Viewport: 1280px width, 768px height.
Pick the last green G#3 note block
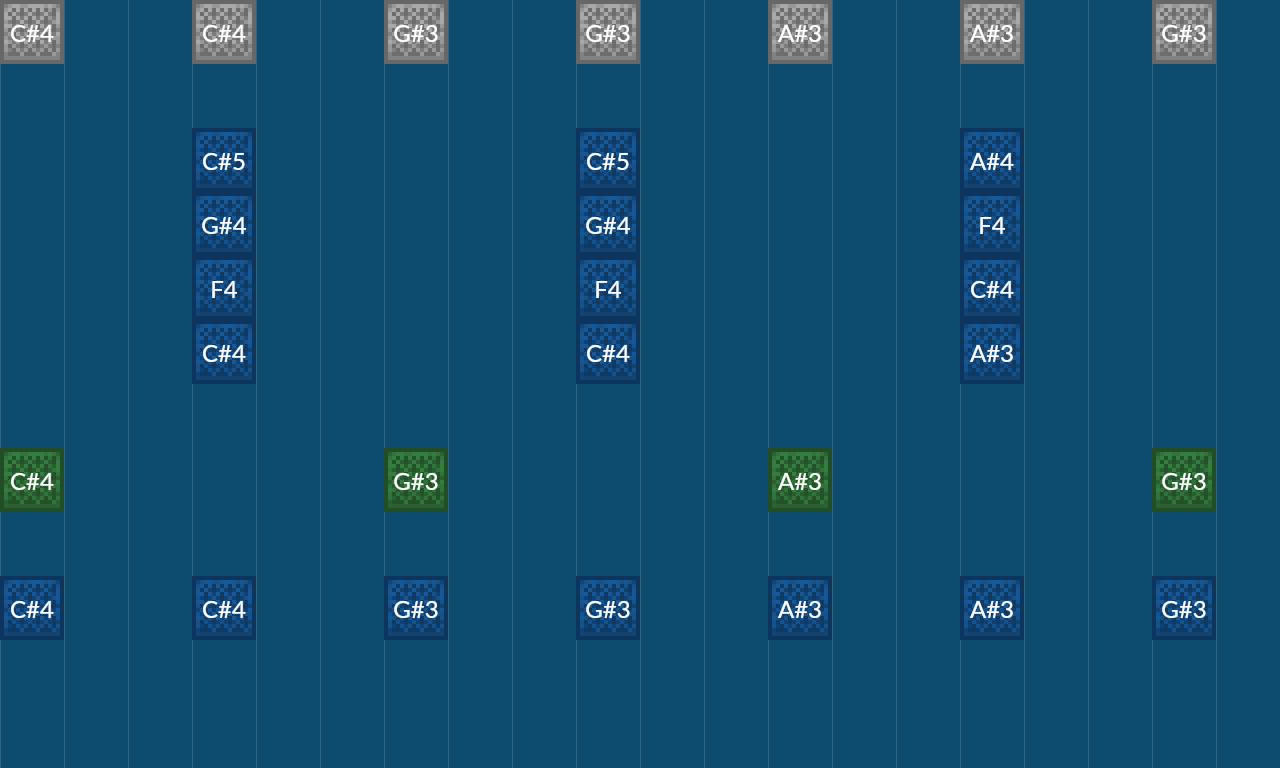1183,480
